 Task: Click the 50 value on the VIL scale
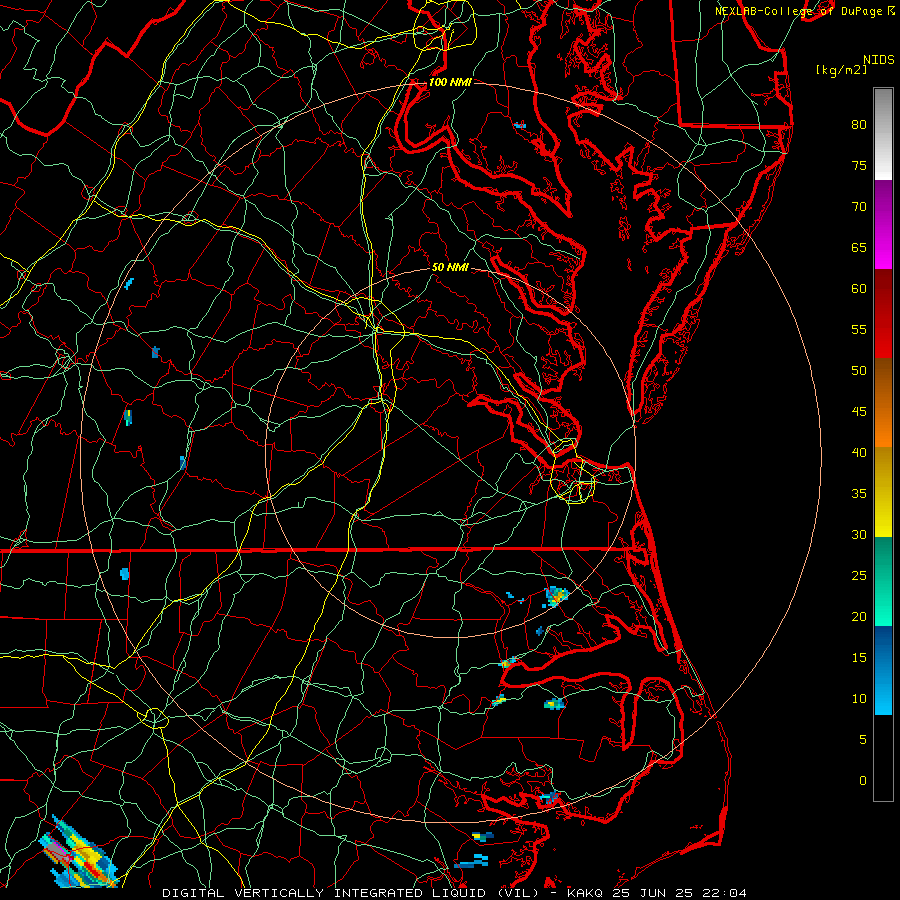[x=859, y=370]
